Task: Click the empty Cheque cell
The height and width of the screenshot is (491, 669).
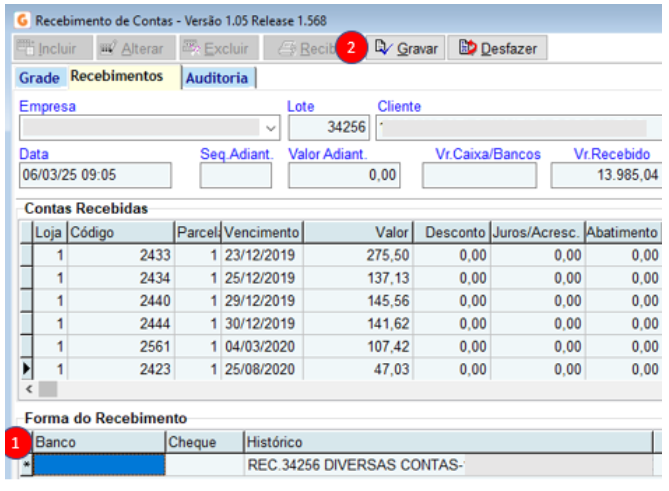Action: pos(205,465)
